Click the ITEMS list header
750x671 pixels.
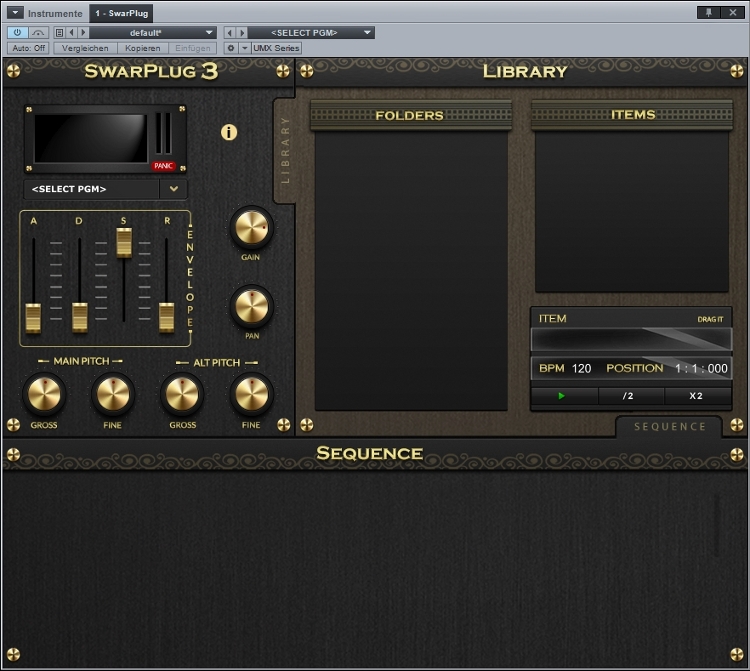[x=632, y=114]
